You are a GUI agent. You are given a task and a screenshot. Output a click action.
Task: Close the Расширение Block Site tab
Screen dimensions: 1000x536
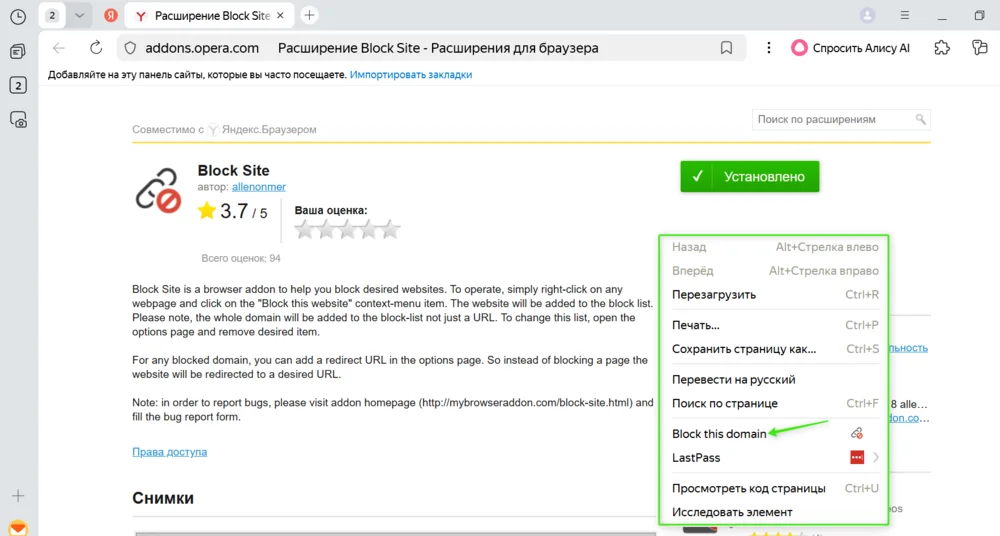point(280,15)
